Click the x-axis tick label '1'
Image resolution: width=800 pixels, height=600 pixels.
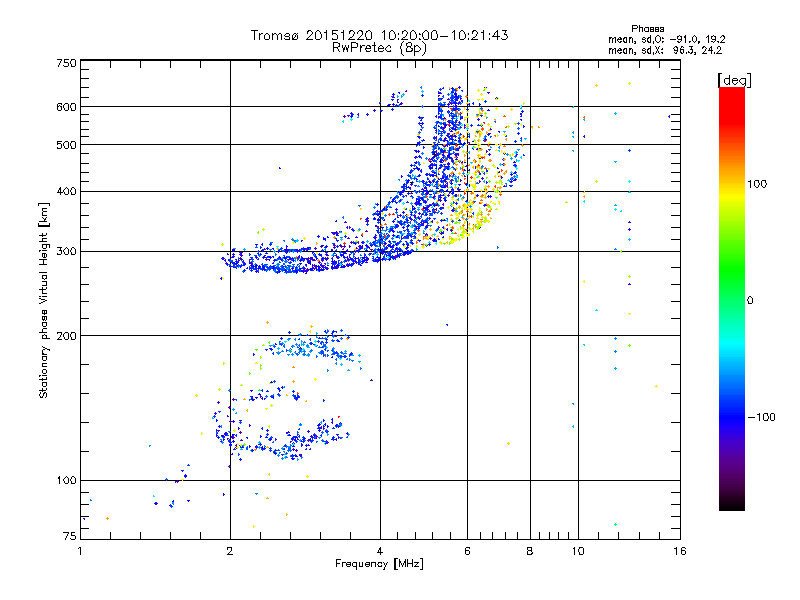80,551
